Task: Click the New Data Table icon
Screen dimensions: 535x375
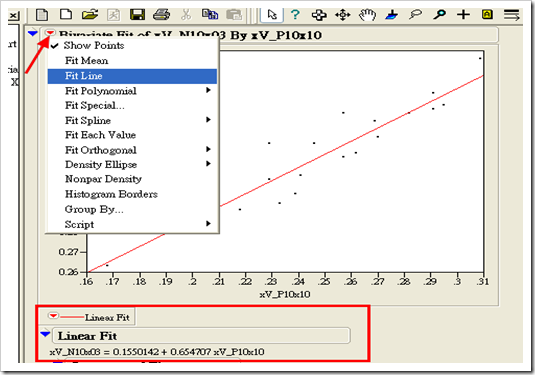Action: coord(42,15)
